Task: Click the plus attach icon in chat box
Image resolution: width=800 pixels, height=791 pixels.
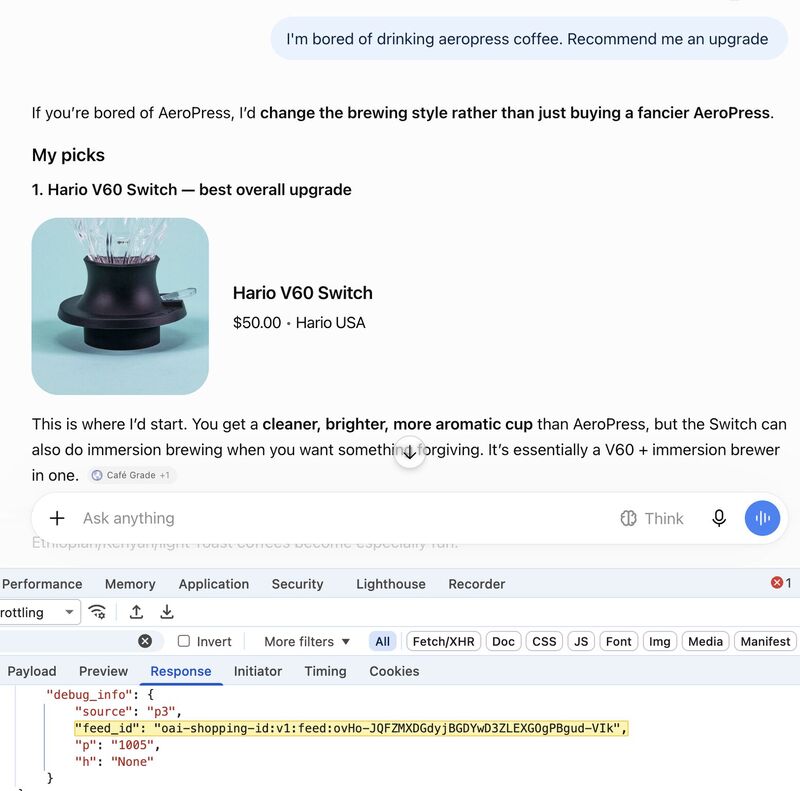Action: coord(57,518)
